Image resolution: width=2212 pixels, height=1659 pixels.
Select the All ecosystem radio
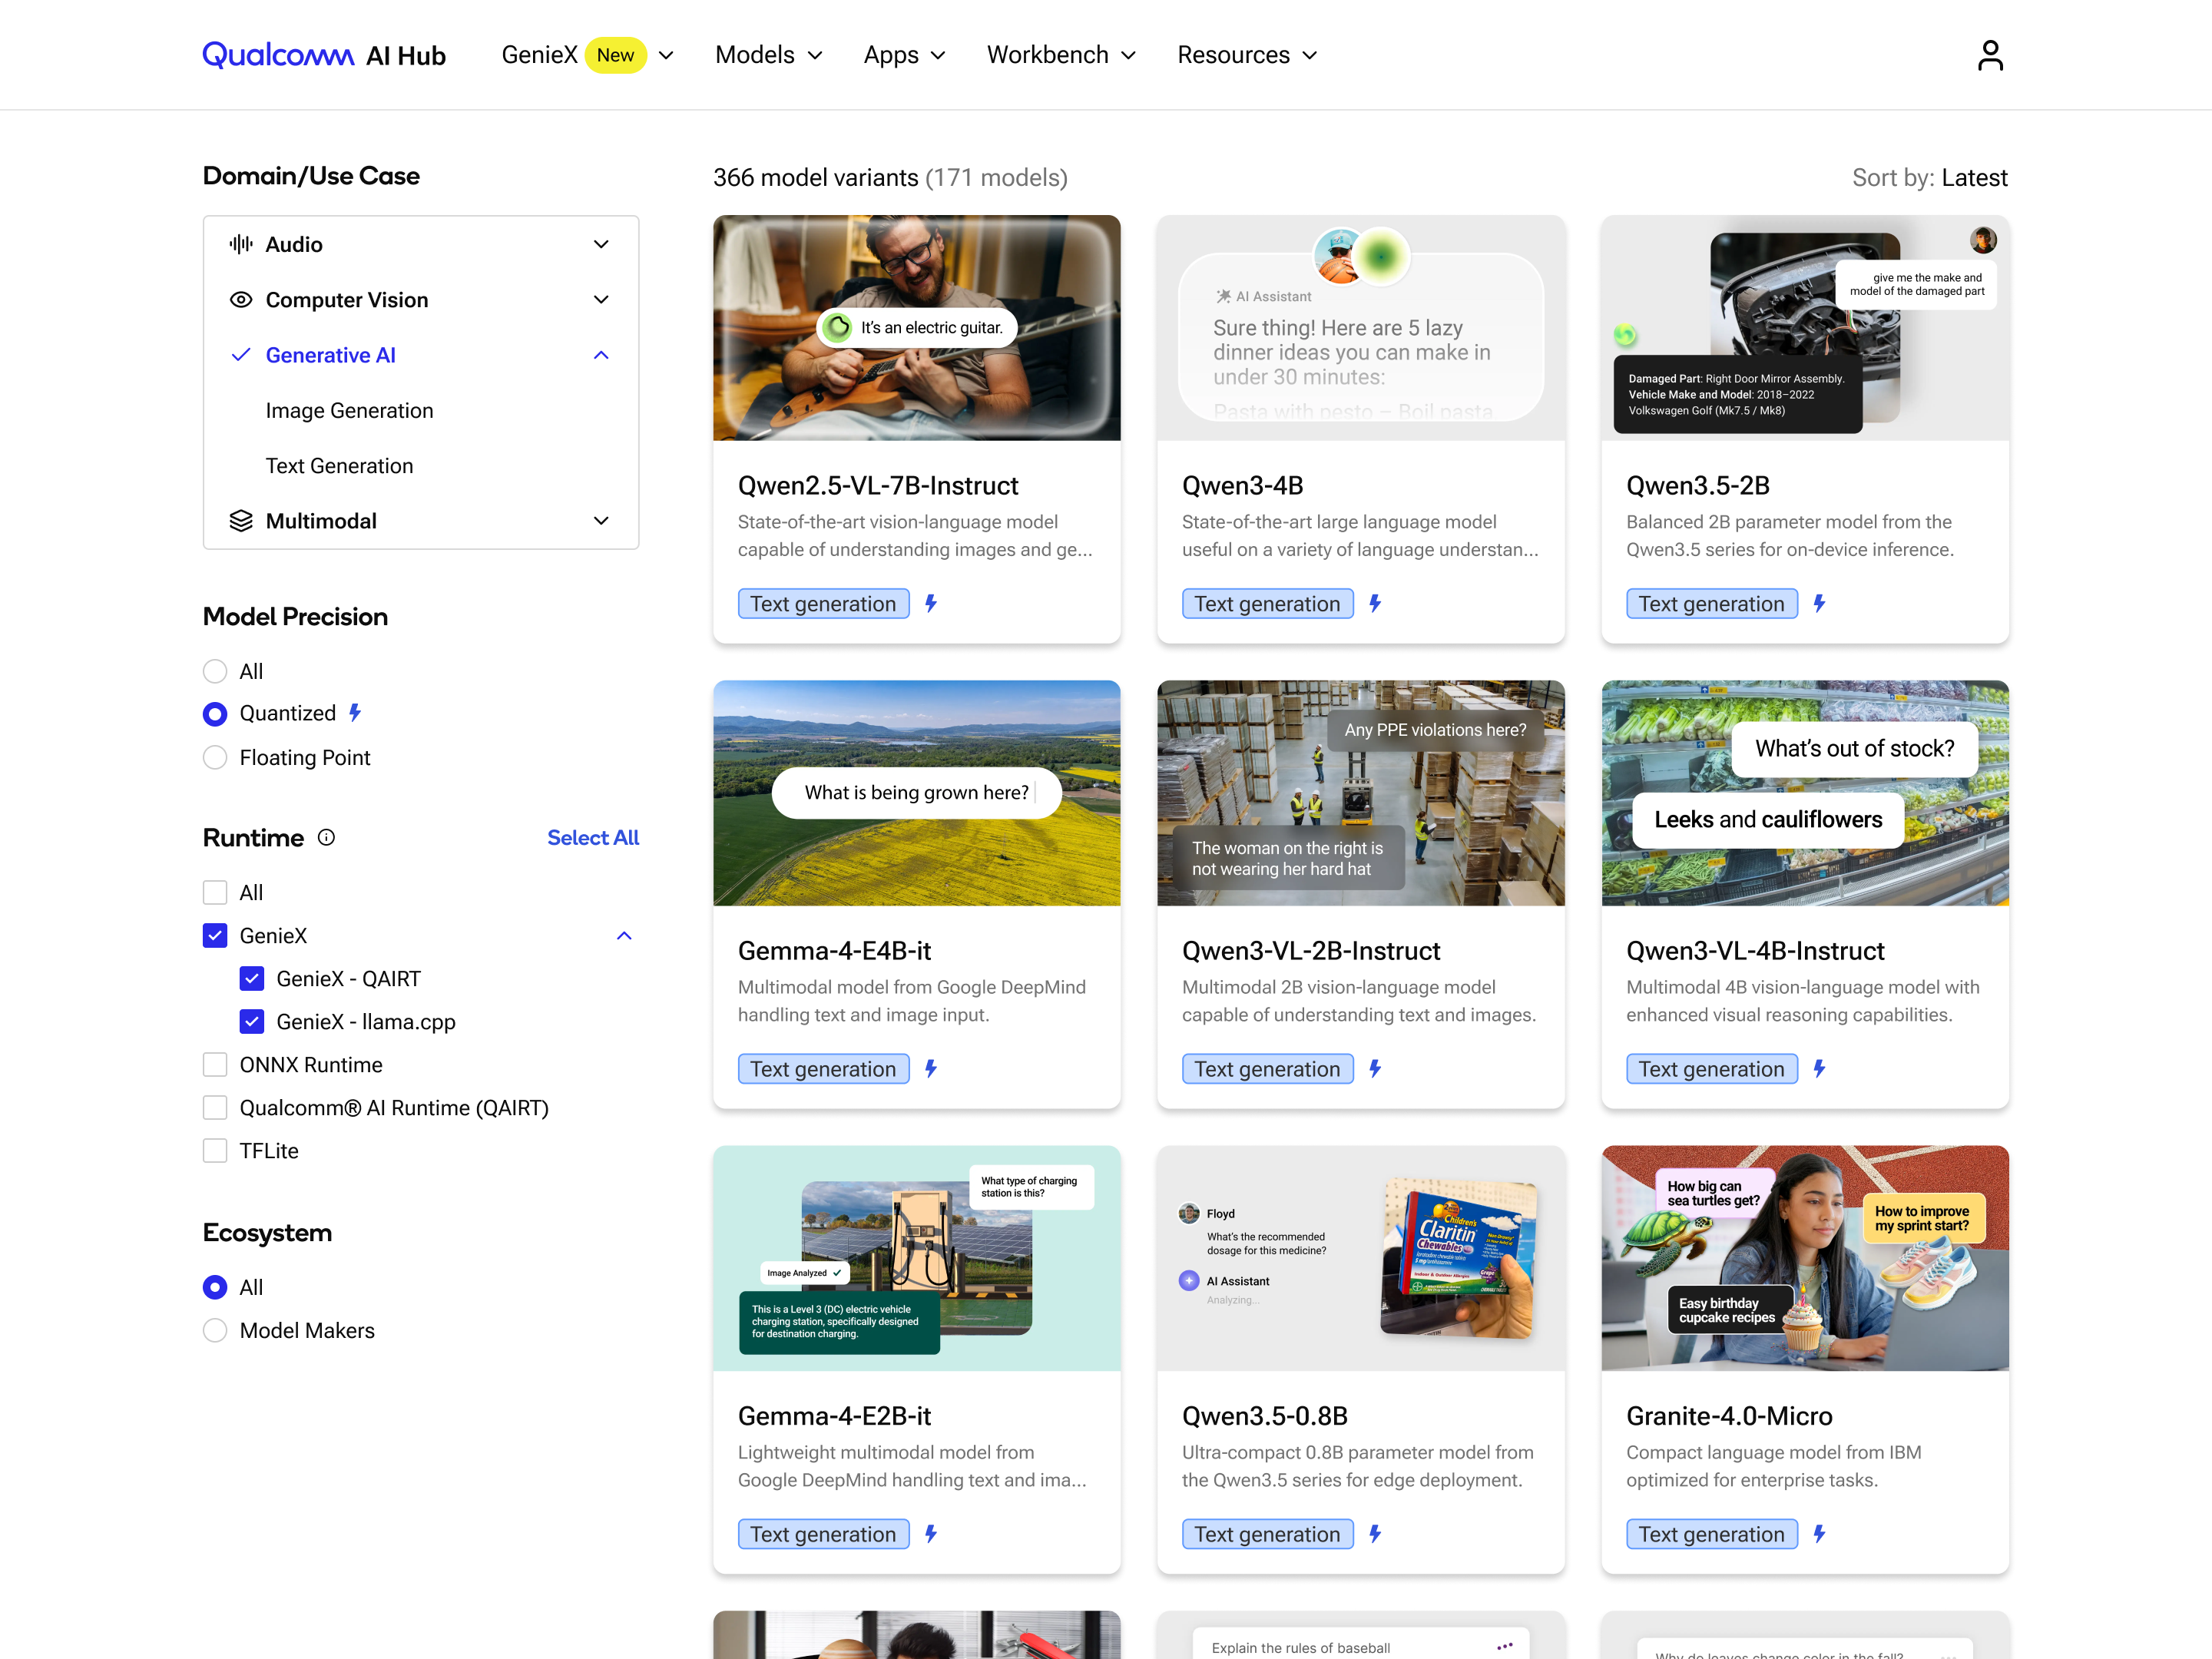click(215, 1287)
